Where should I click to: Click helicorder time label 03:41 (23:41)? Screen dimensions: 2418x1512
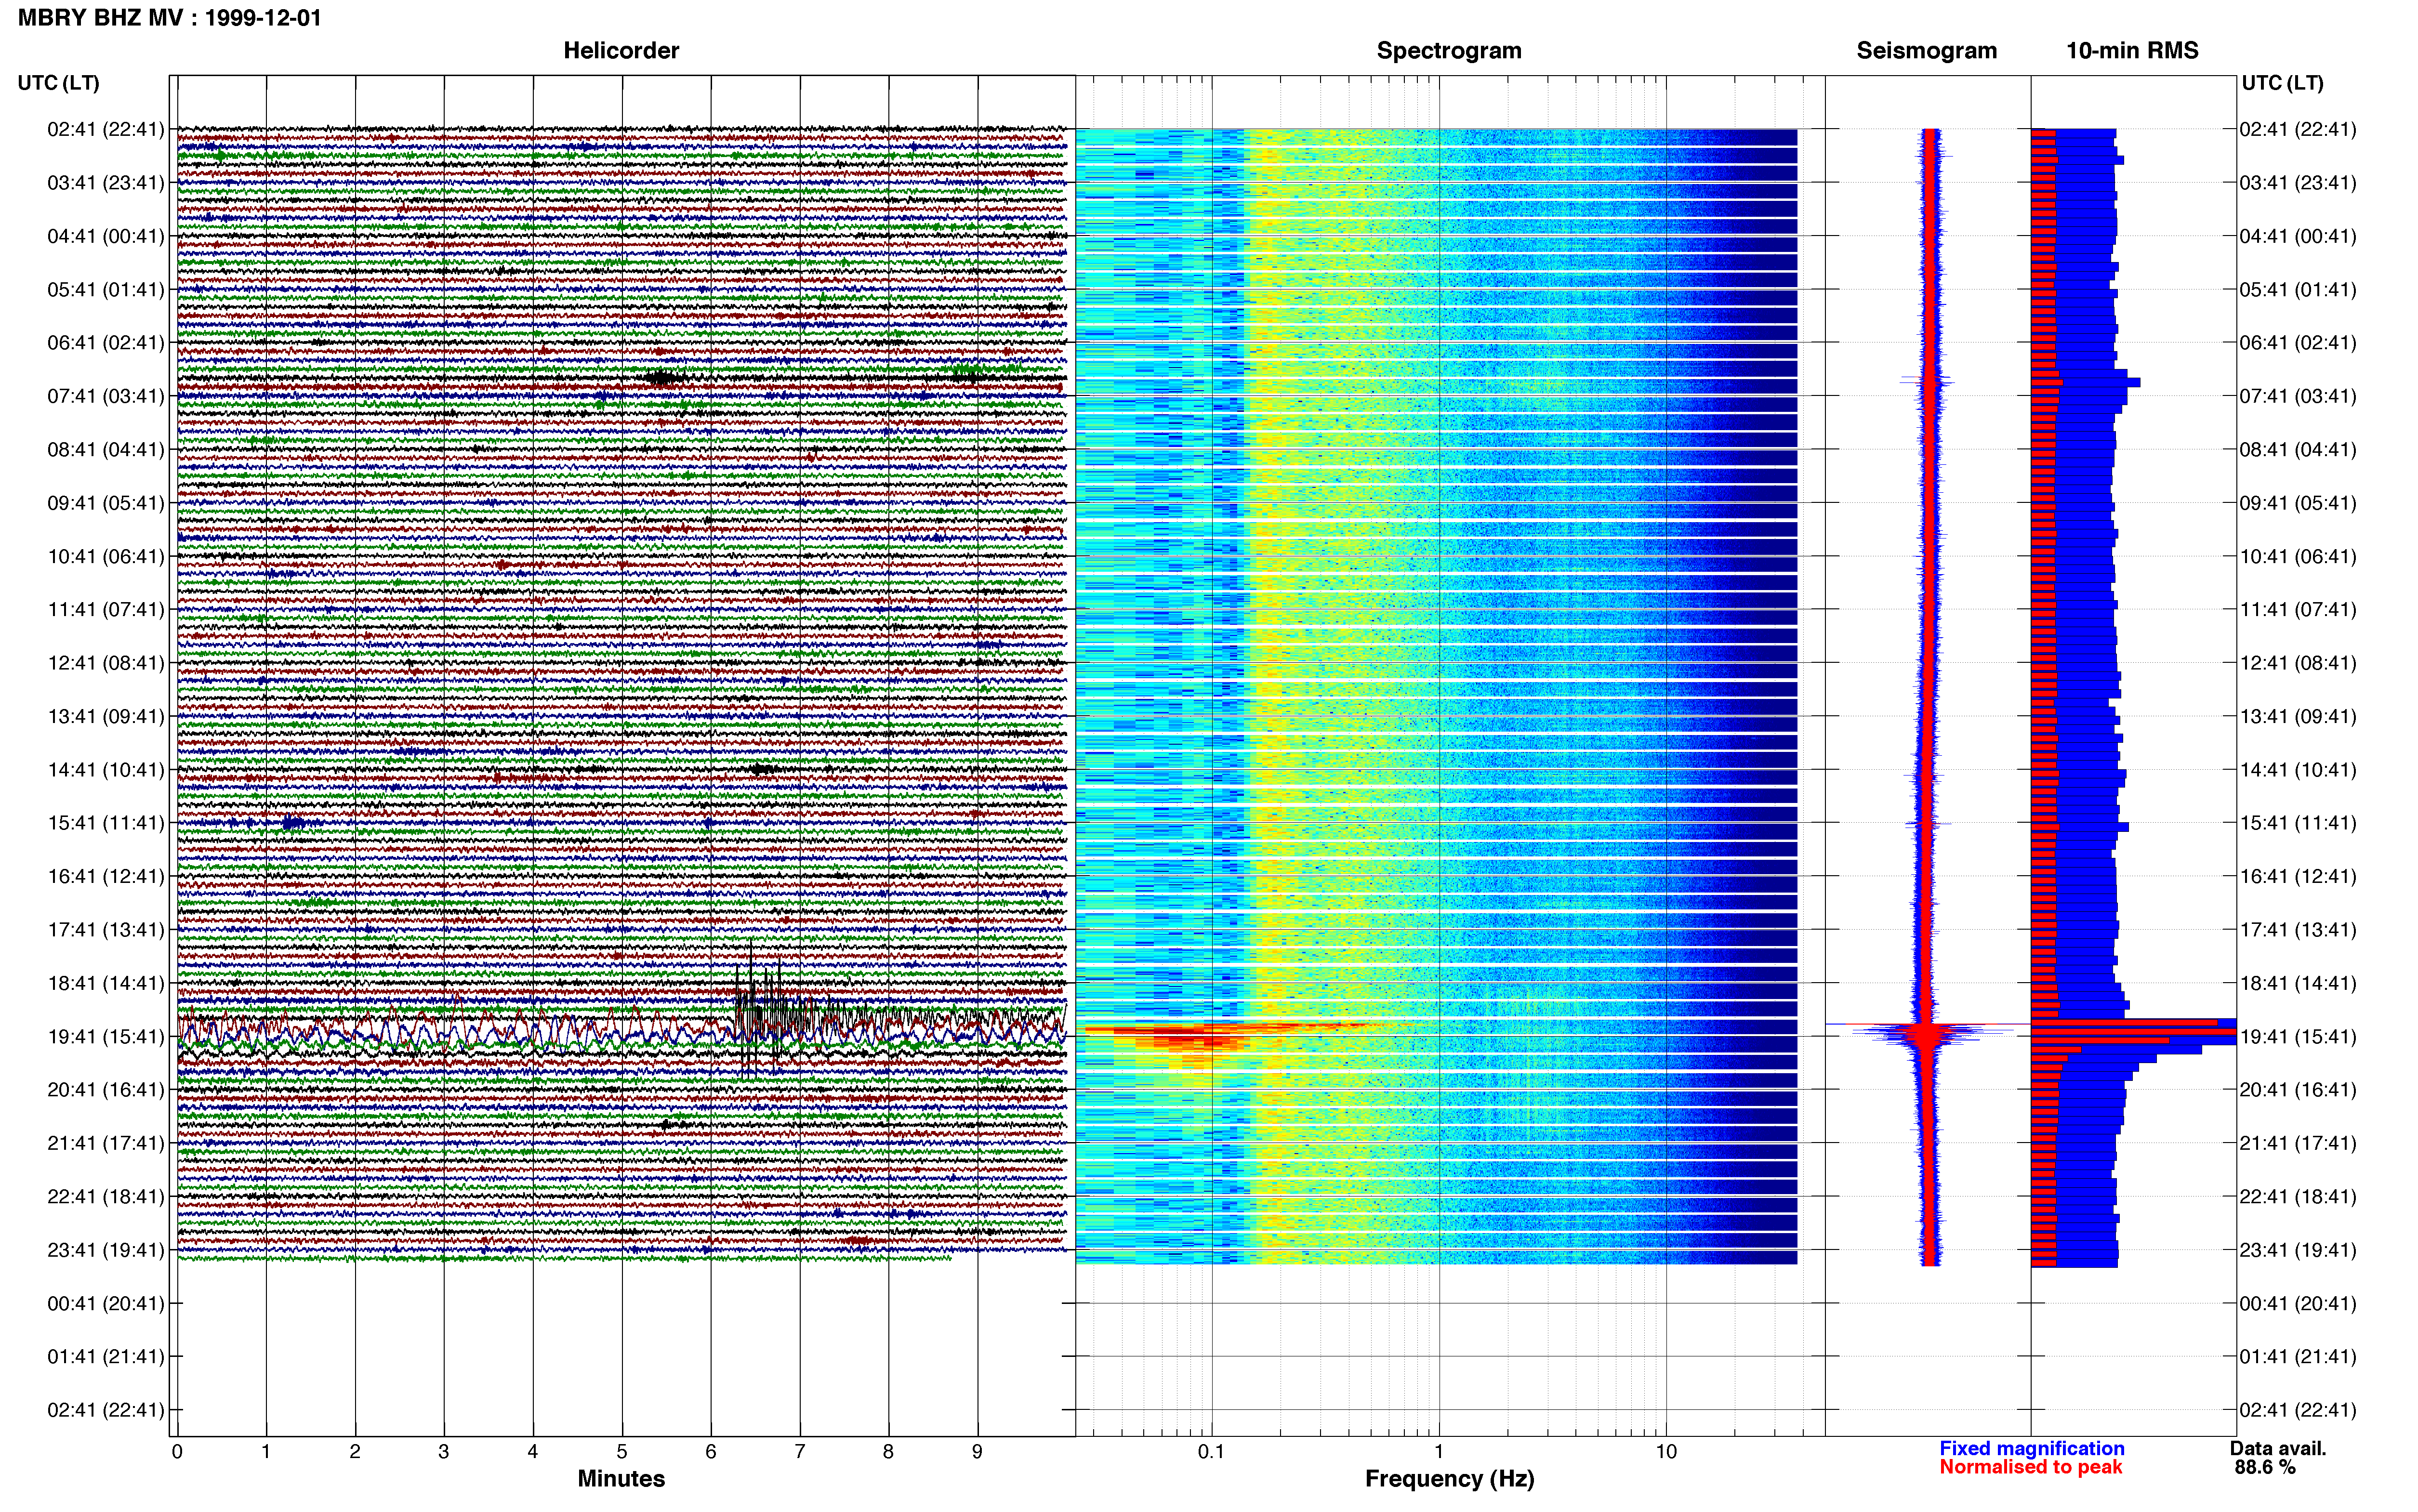coord(105,182)
